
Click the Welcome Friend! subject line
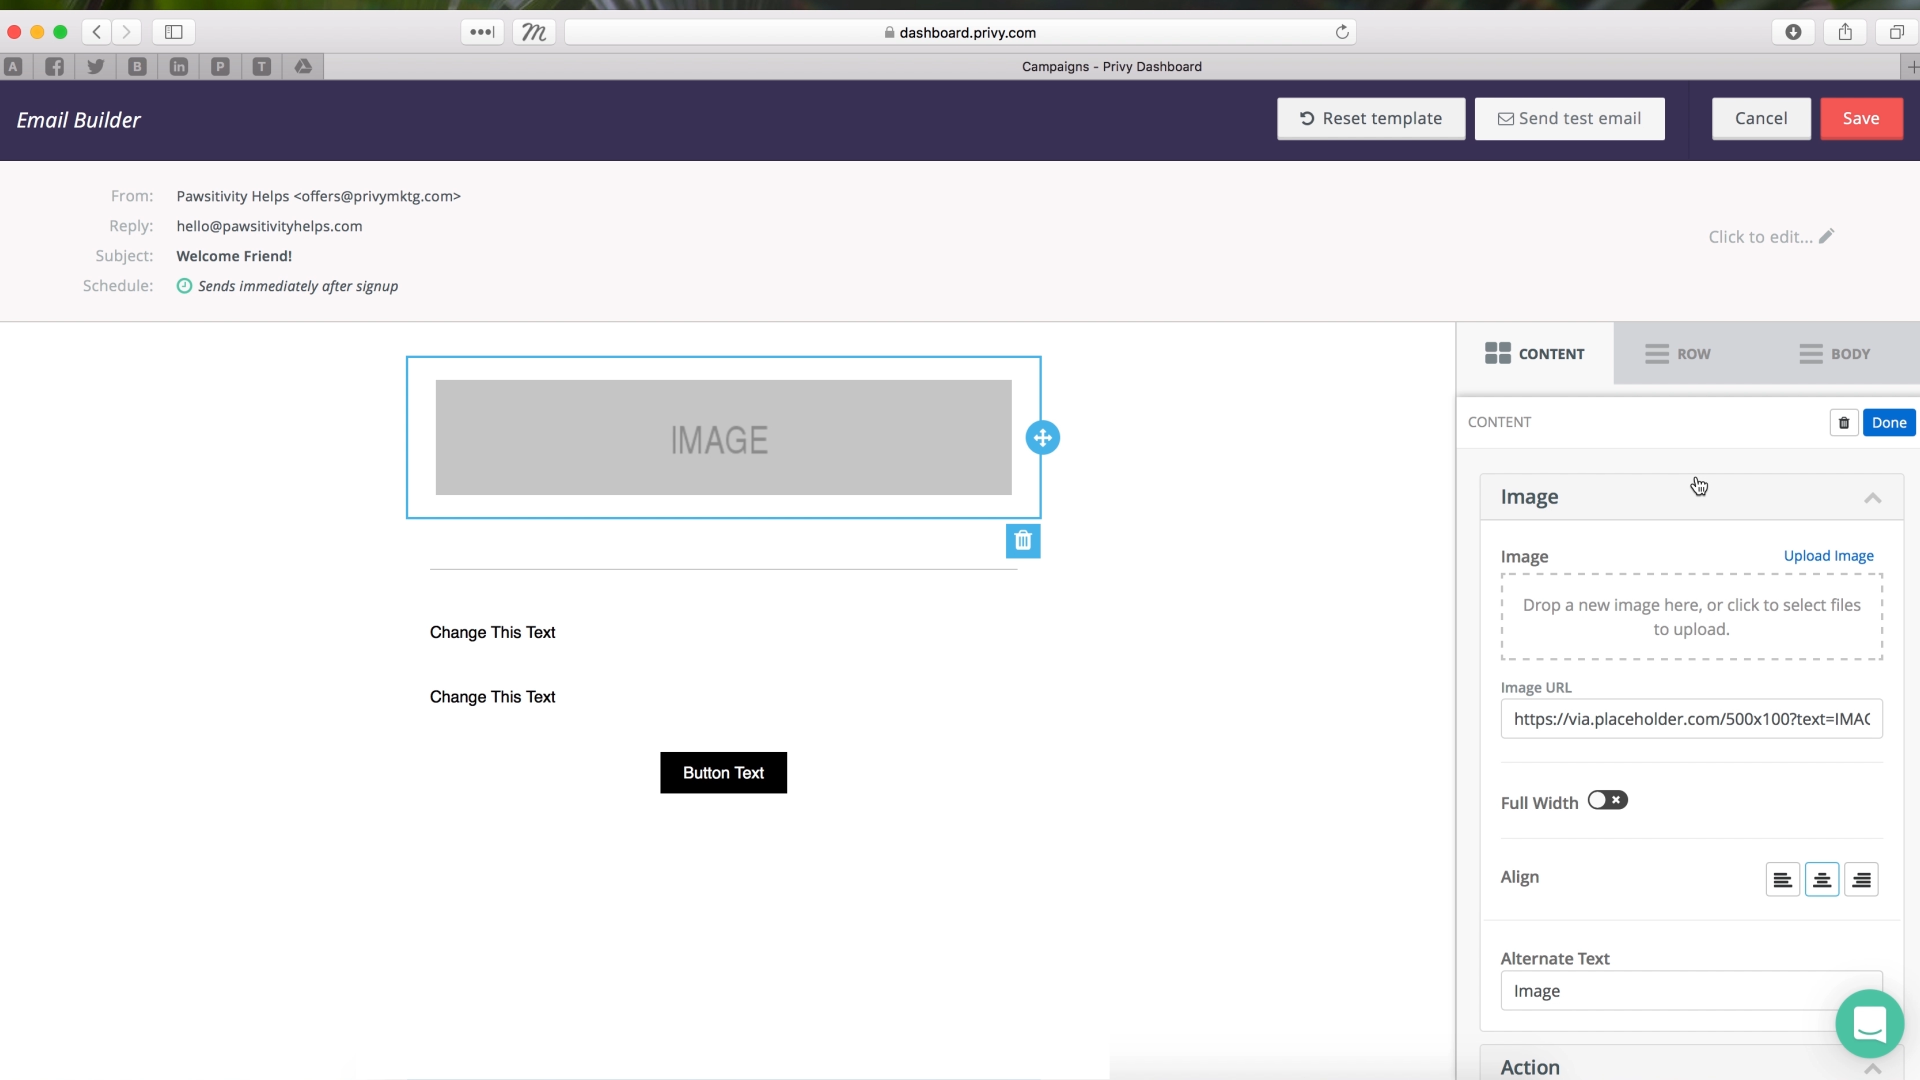point(234,256)
